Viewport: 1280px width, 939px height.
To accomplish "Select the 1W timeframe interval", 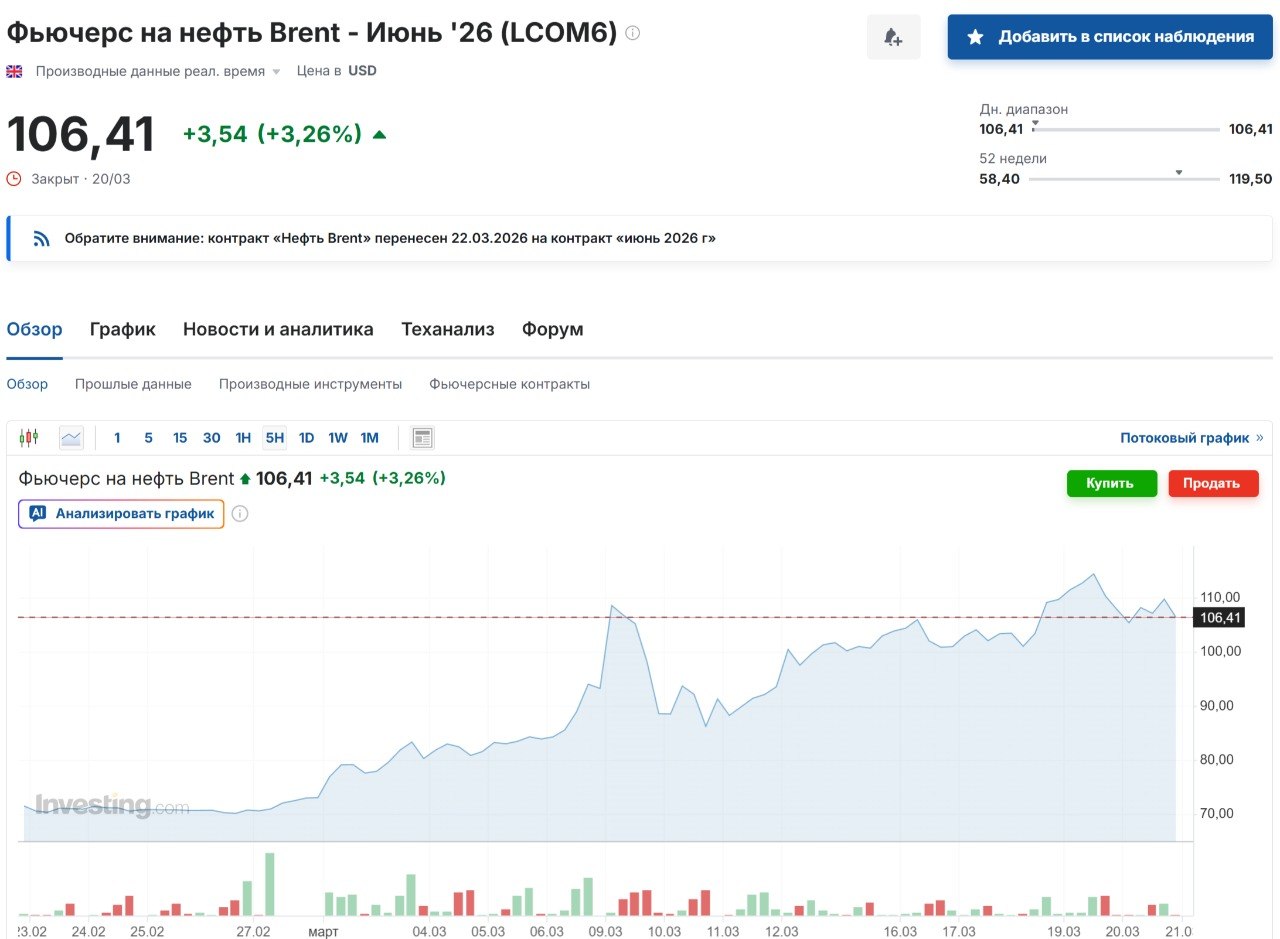I will point(338,437).
